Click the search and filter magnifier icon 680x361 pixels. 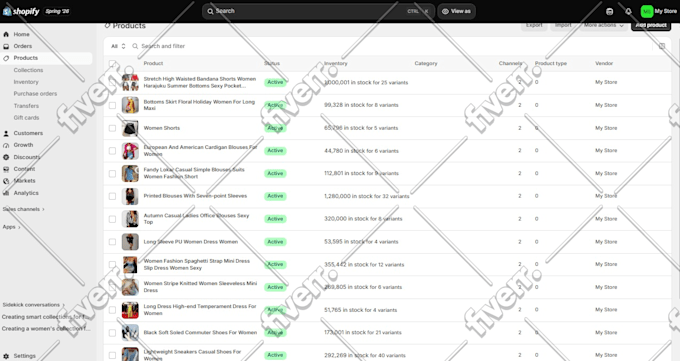[135, 46]
